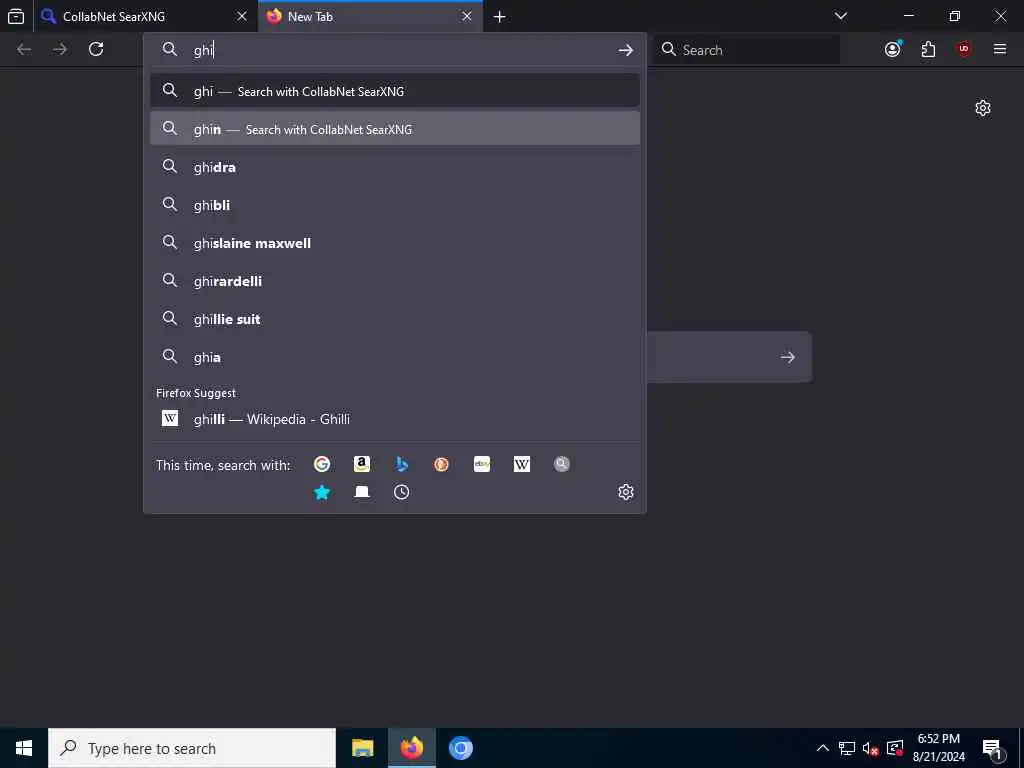The image size is (1024, 768).
Task: Click the arrow in the page search box
Action: coord(788,357)
